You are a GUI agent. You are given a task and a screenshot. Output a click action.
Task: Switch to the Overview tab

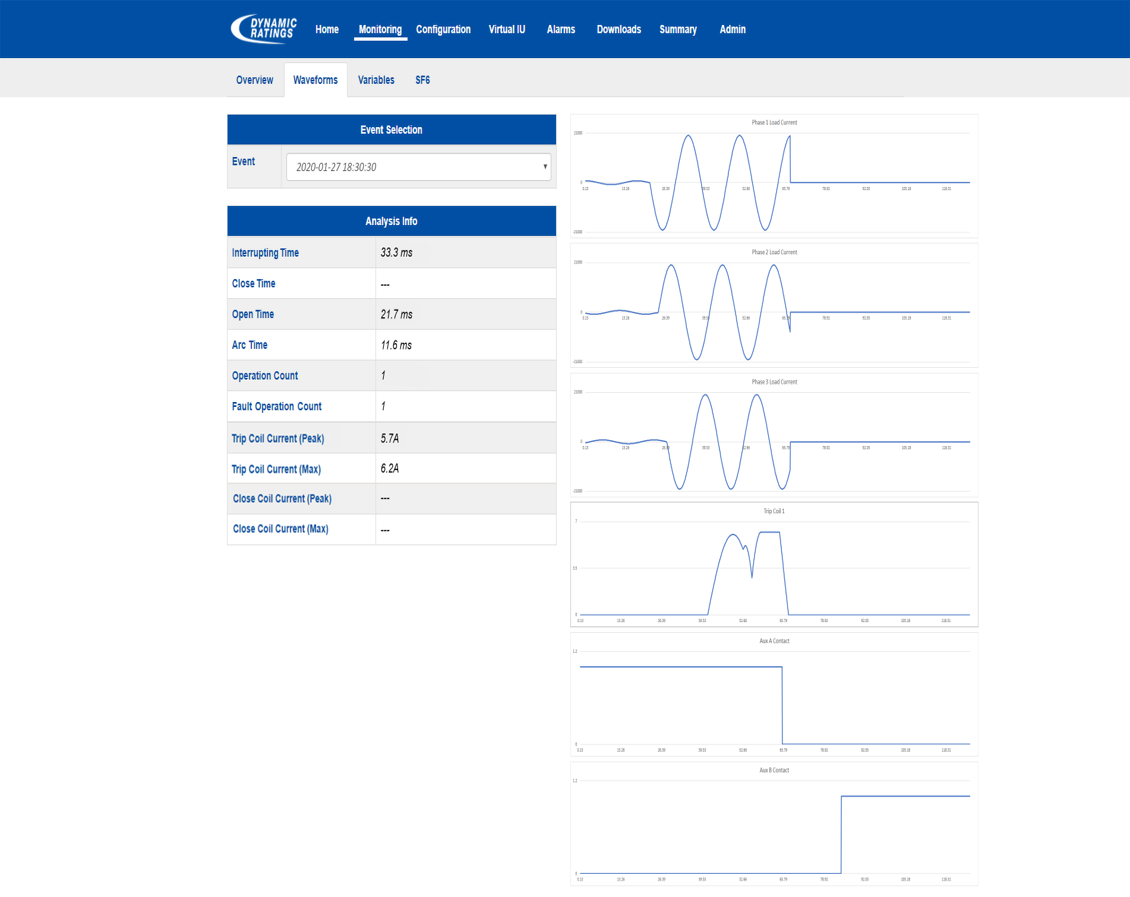pyautogui.click(x=254, y=79)
